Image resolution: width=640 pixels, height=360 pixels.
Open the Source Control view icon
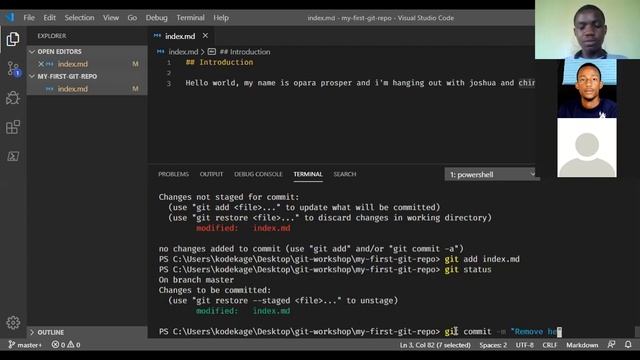(x=13, y=69)
